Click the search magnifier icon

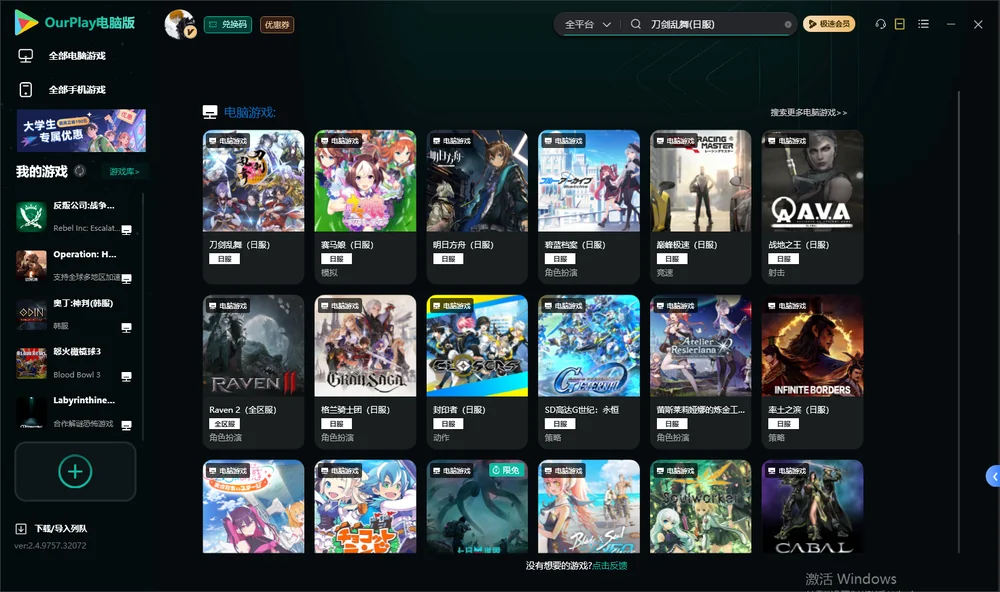(636, 24)
